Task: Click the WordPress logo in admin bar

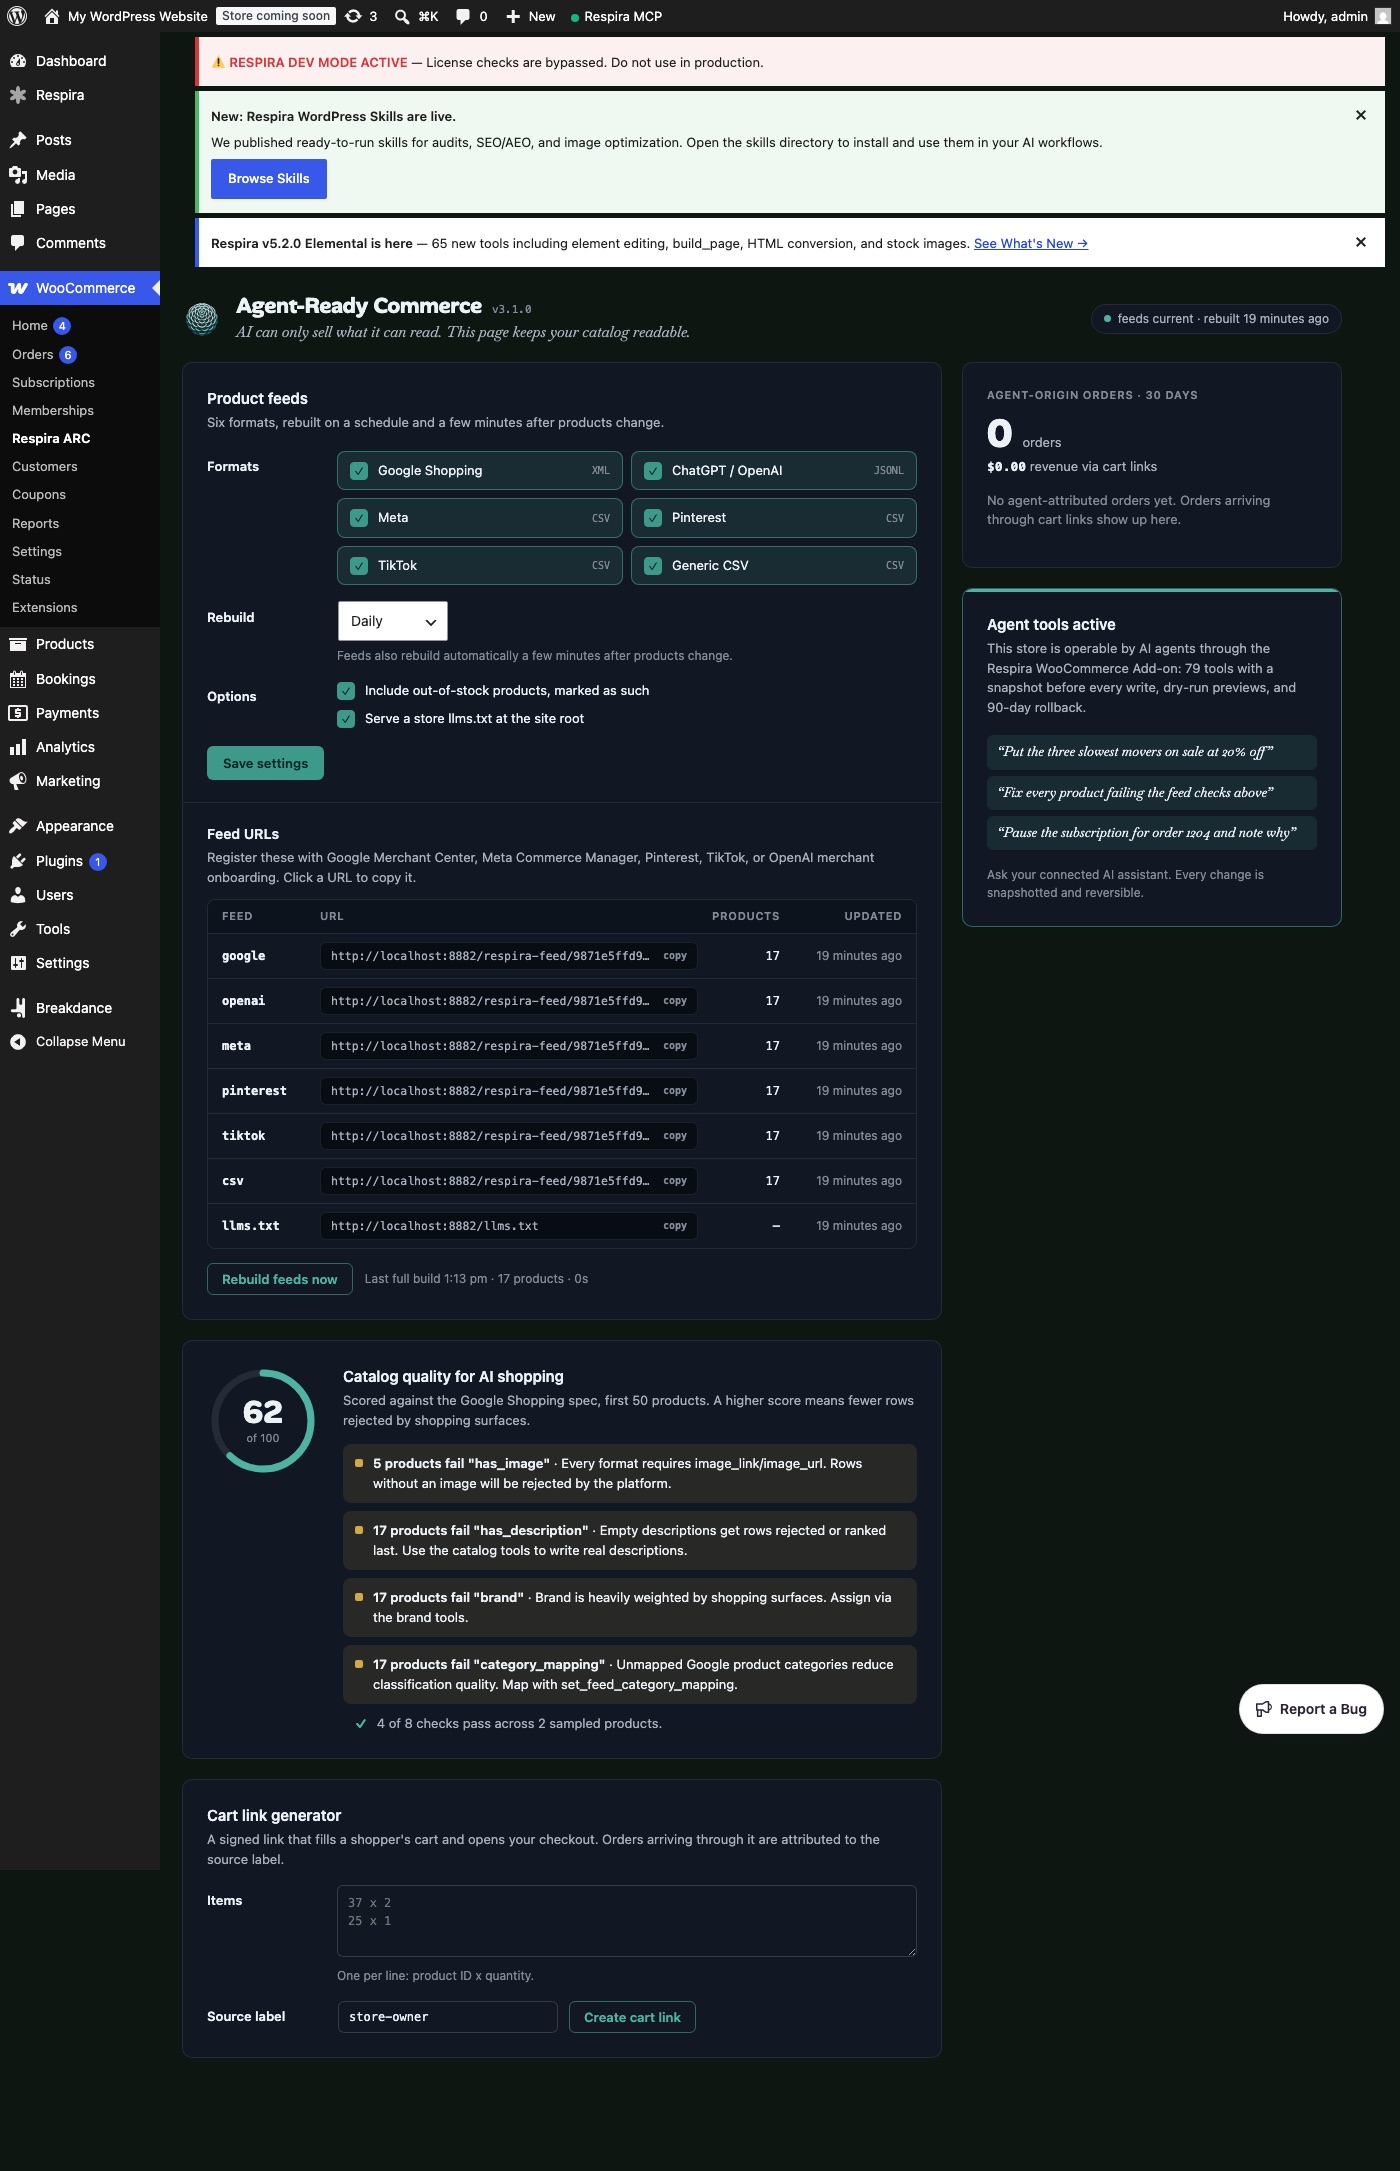Action: point(17,16)
